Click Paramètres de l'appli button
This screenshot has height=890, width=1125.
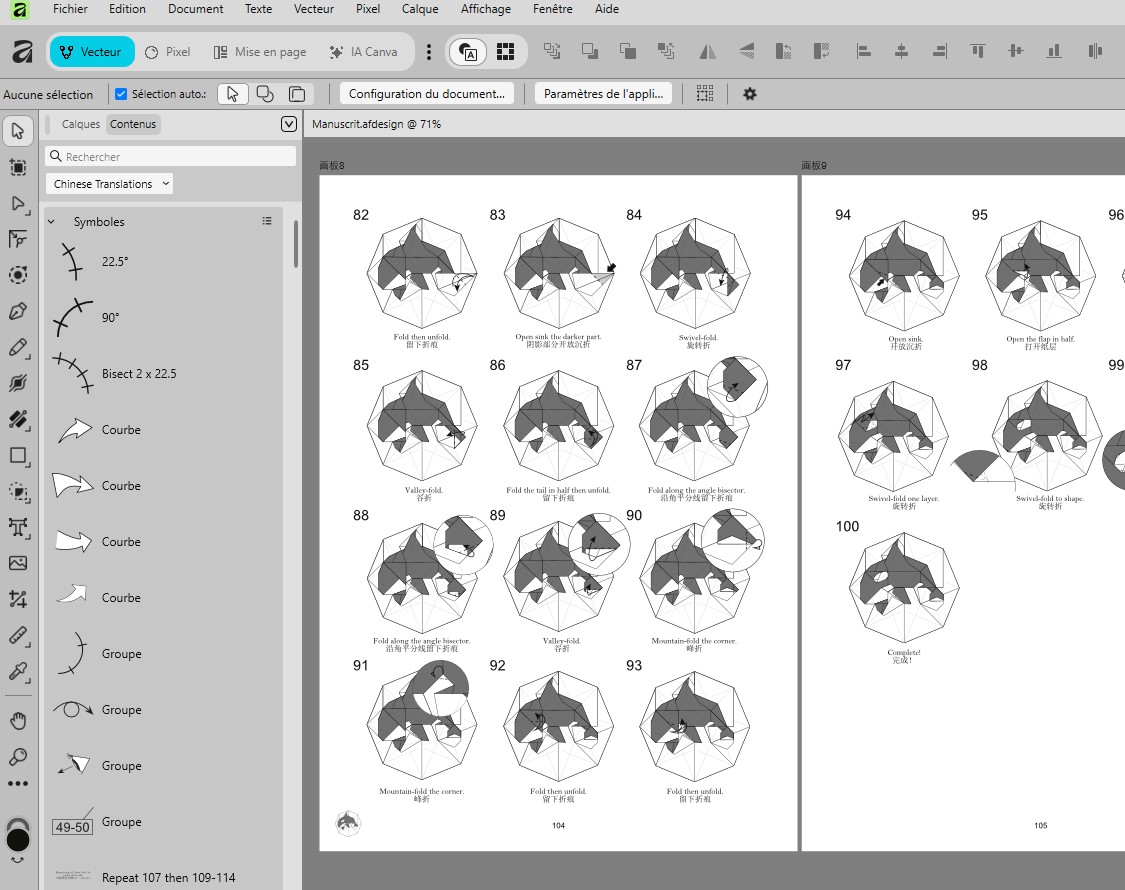pyautogui.click(x=603, y=94)
